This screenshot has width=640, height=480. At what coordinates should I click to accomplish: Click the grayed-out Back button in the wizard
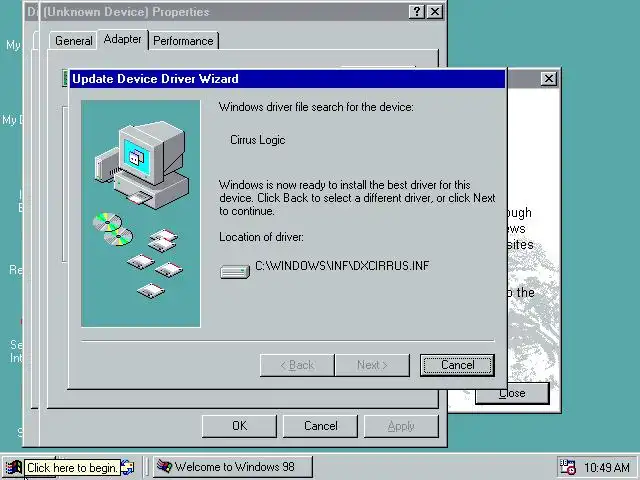(x=297, y=365)
